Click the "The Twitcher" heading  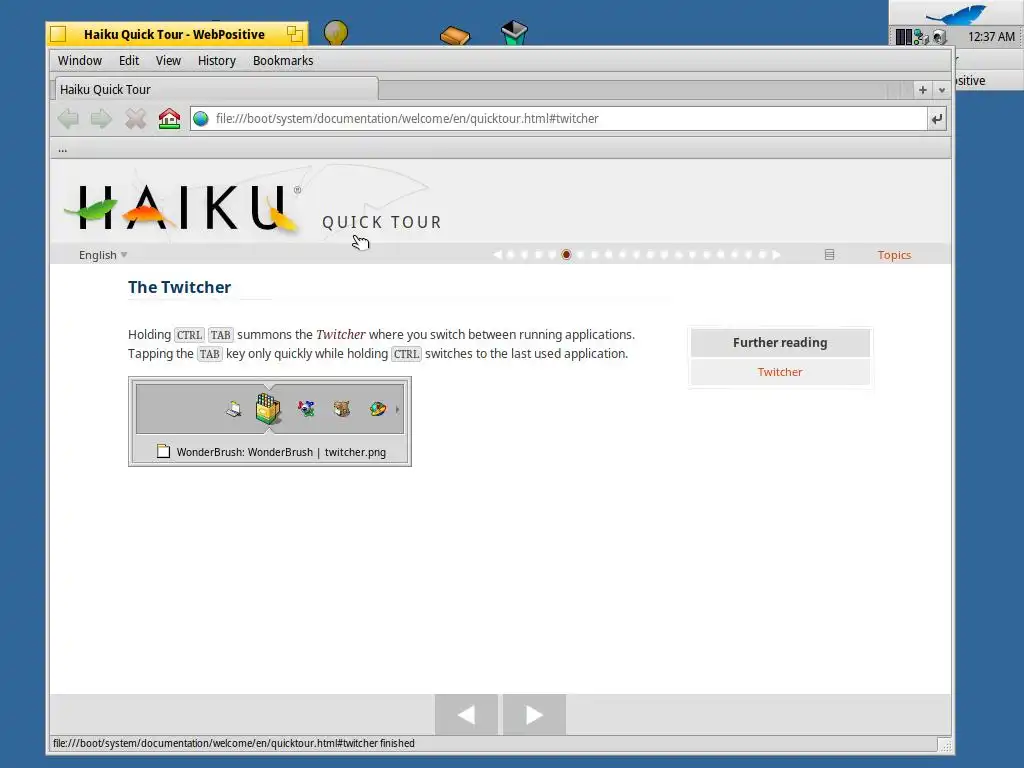(180, 287)
